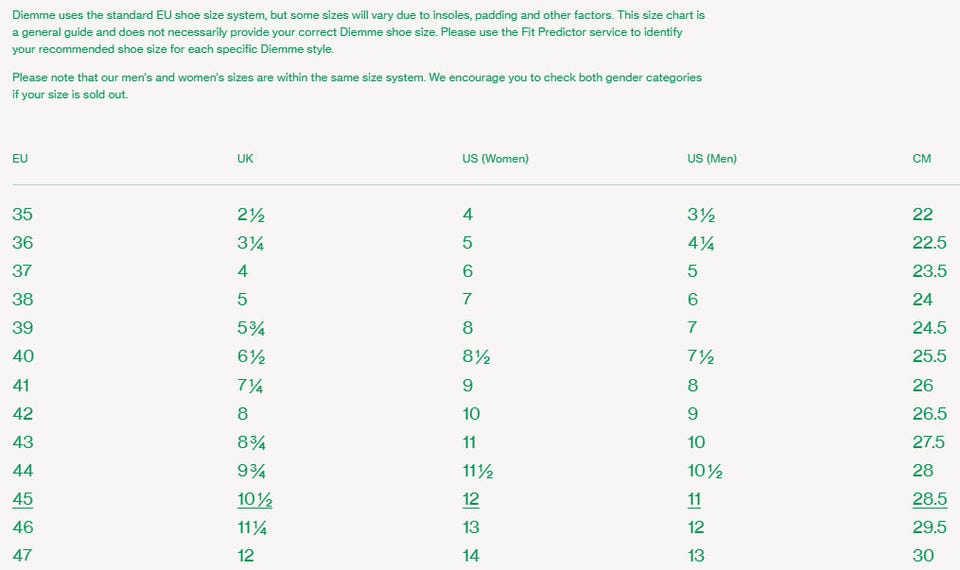The height and width of the screenshot is (570, 960).
Task: Click the underlined EU size 45 link
Action: [x=23, y=499]
